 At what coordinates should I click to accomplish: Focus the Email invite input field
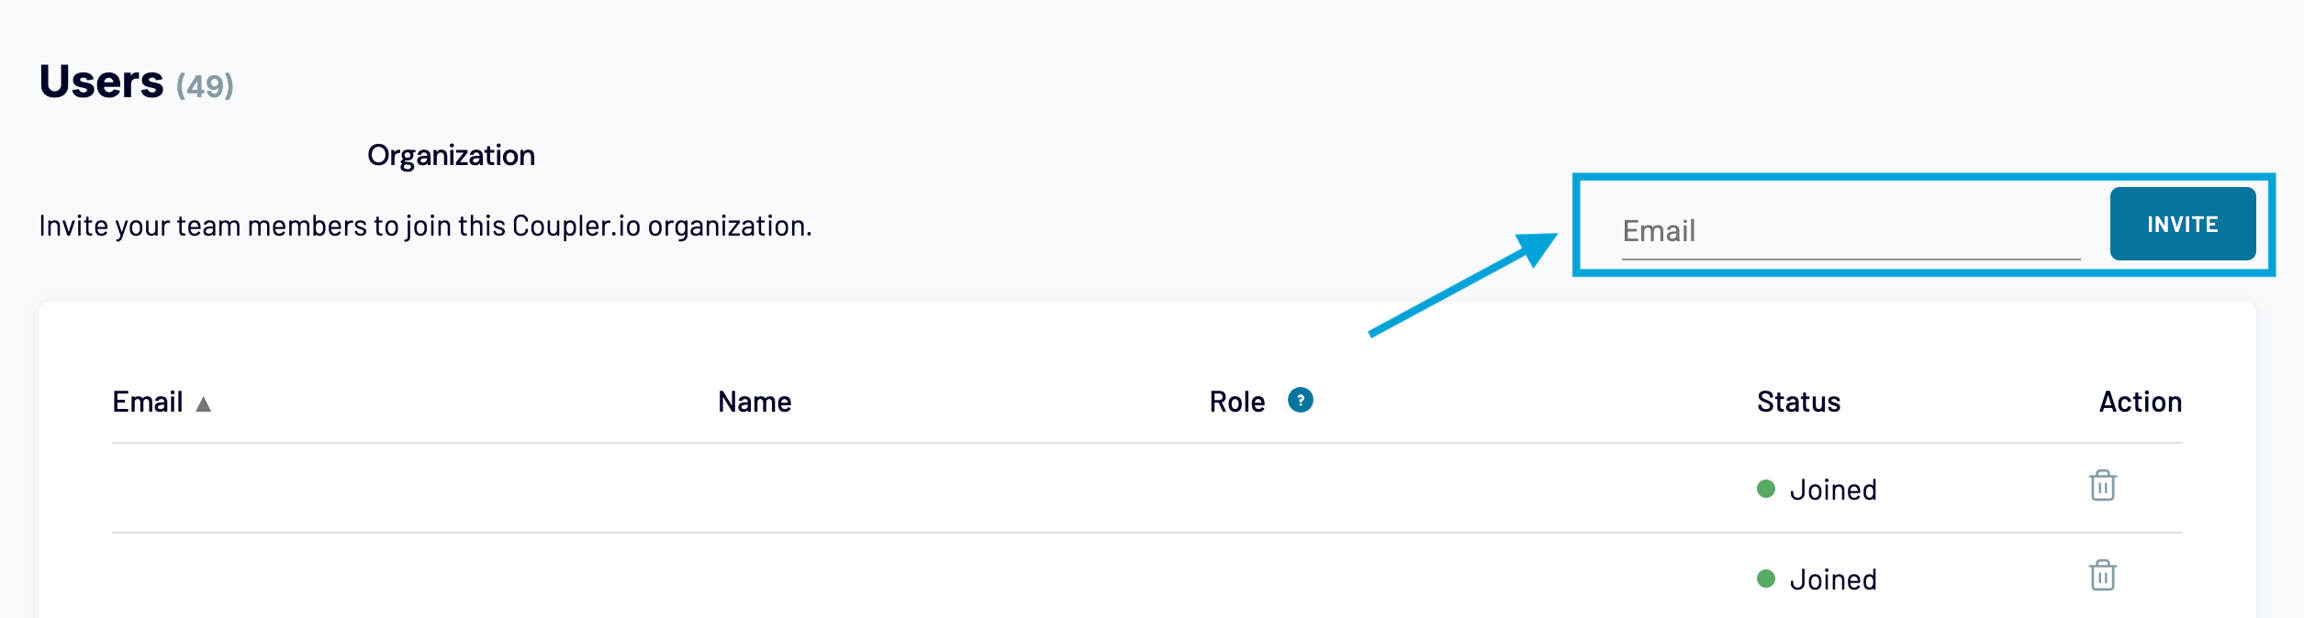[1850, 231]
